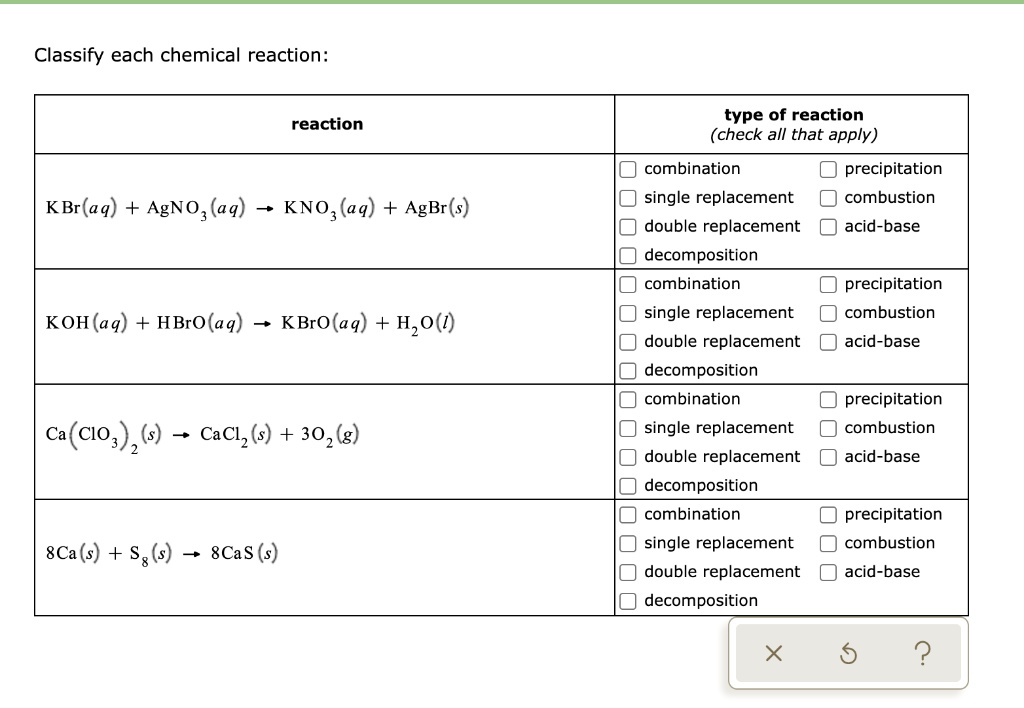Check combination for the 8Ca + S8 reaction
This screenshot has width=1024, height=708.
coord(628,514)
